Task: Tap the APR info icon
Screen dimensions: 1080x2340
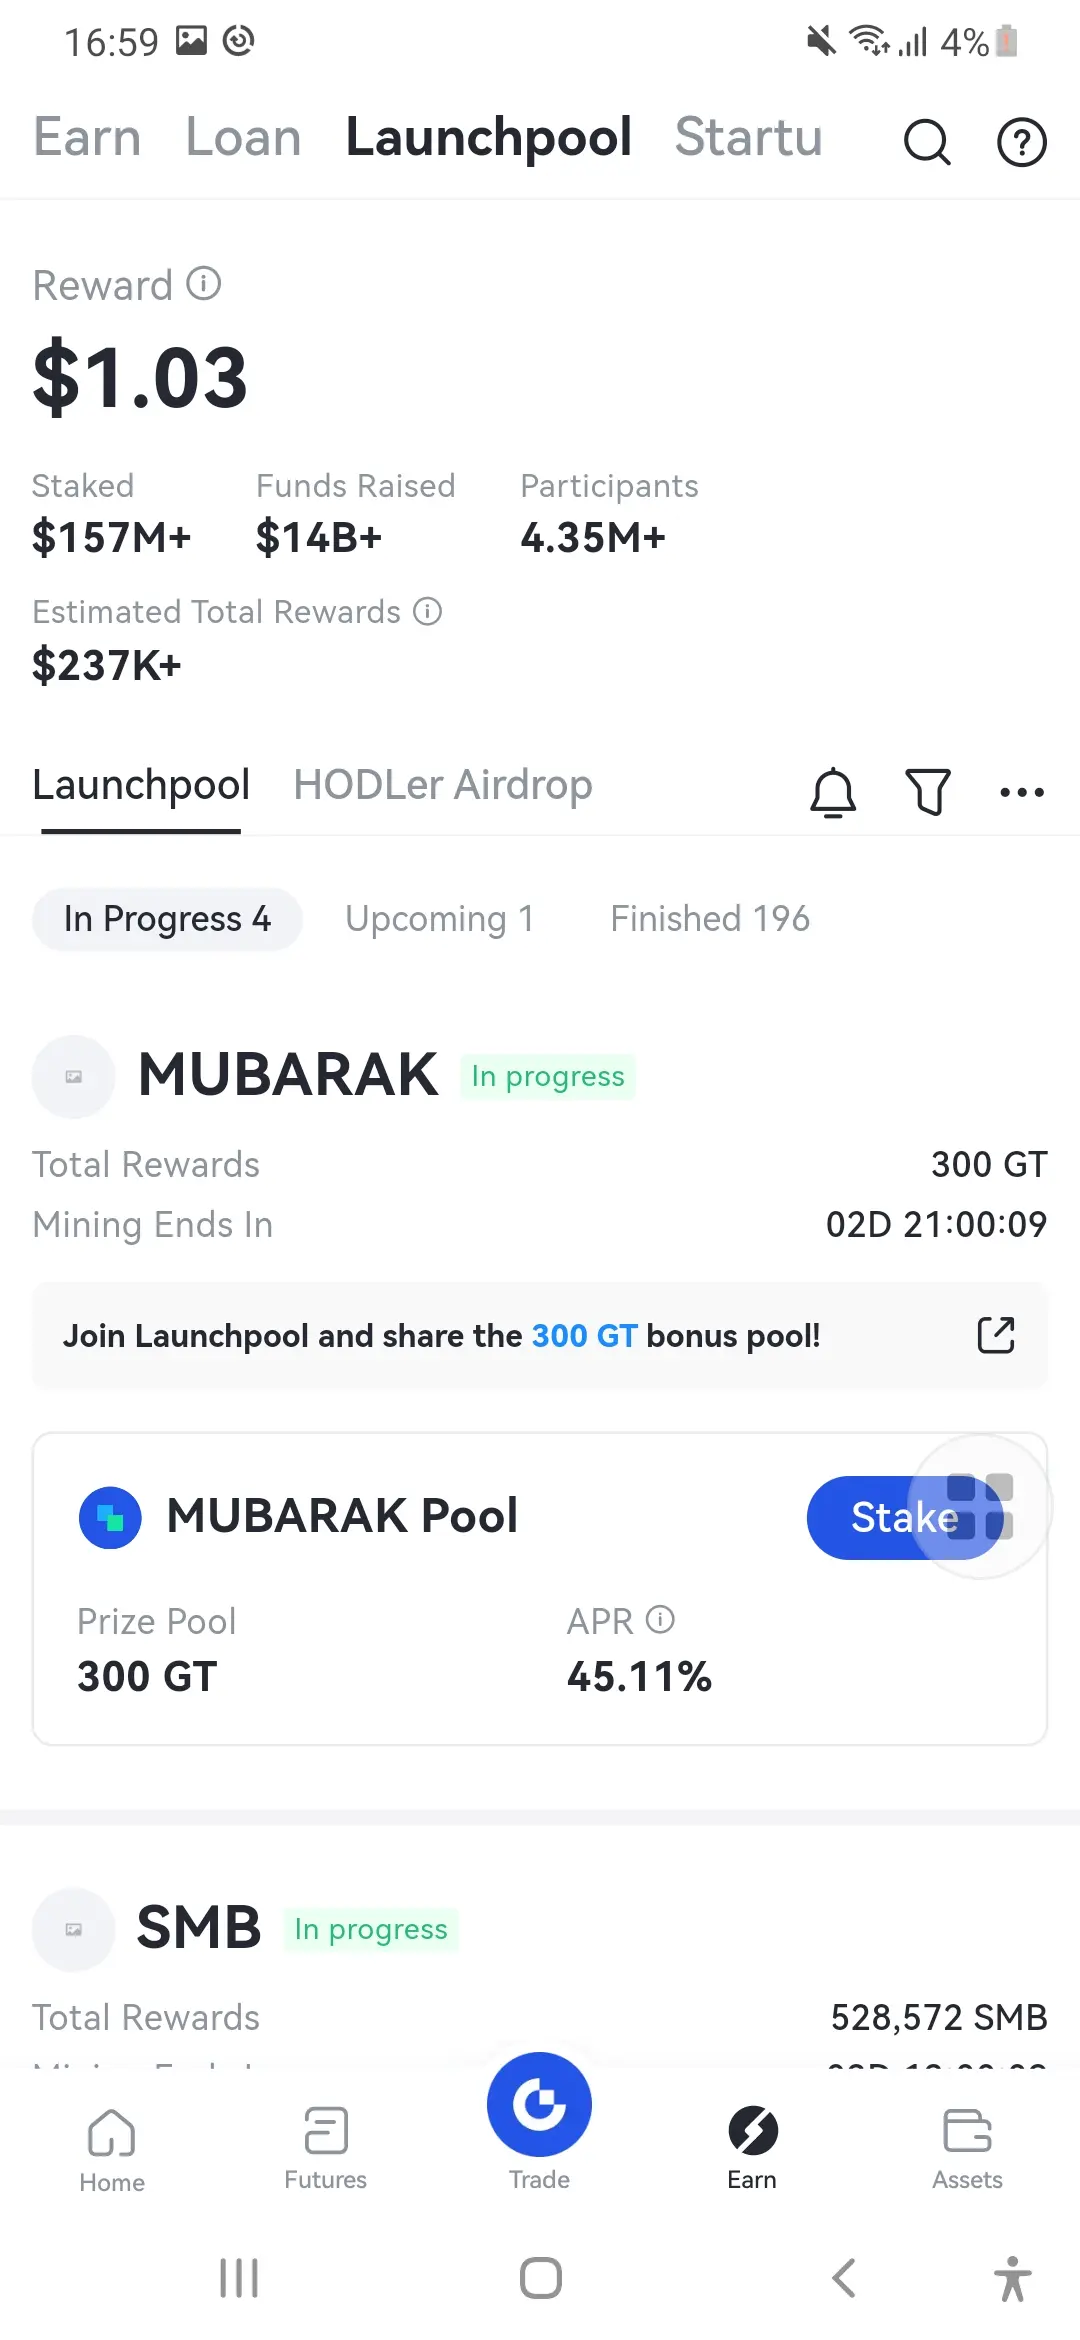Action: click(660, 1619)
